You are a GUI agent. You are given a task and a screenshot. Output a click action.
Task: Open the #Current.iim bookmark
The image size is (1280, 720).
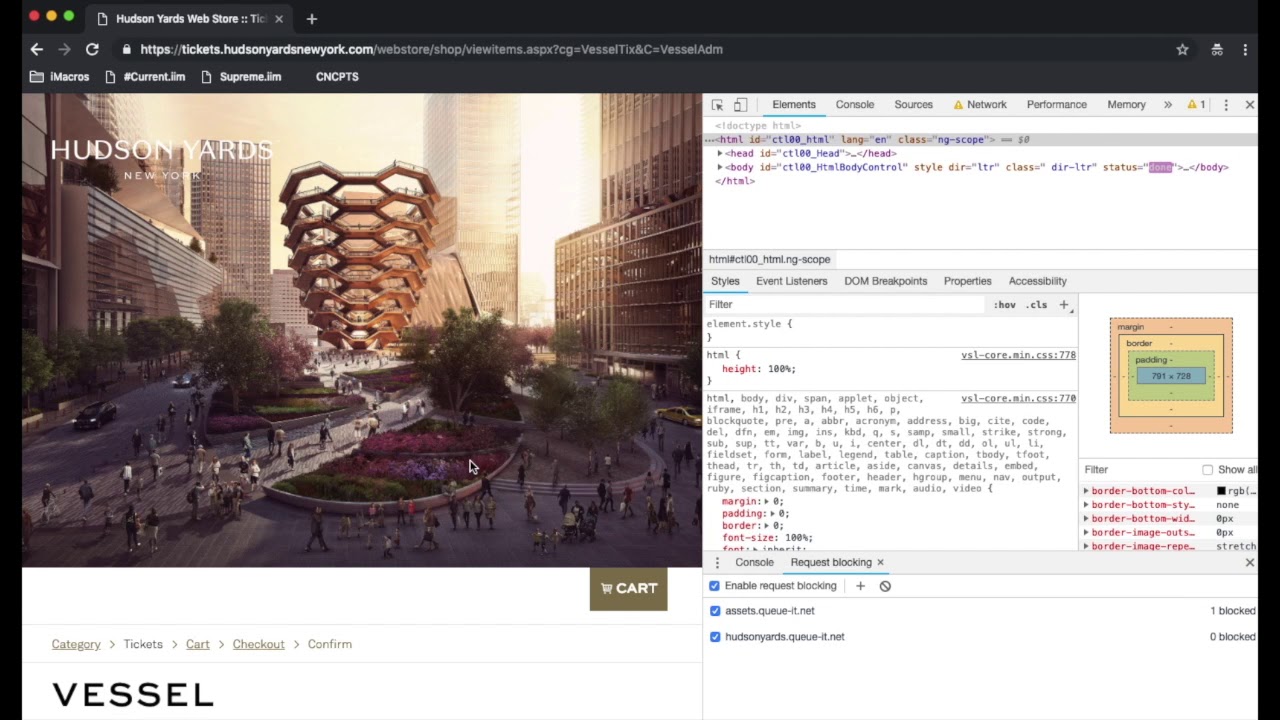144,77
